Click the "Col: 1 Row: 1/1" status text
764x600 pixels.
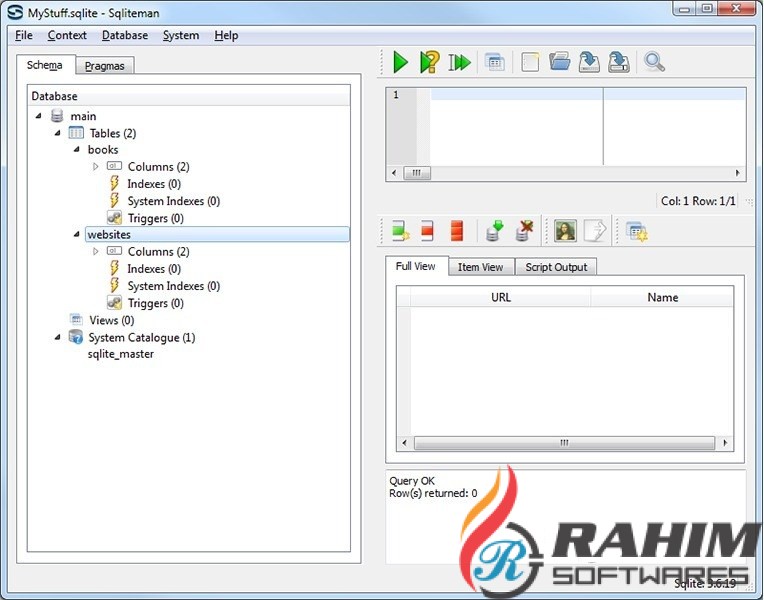[x=698, y=201]
